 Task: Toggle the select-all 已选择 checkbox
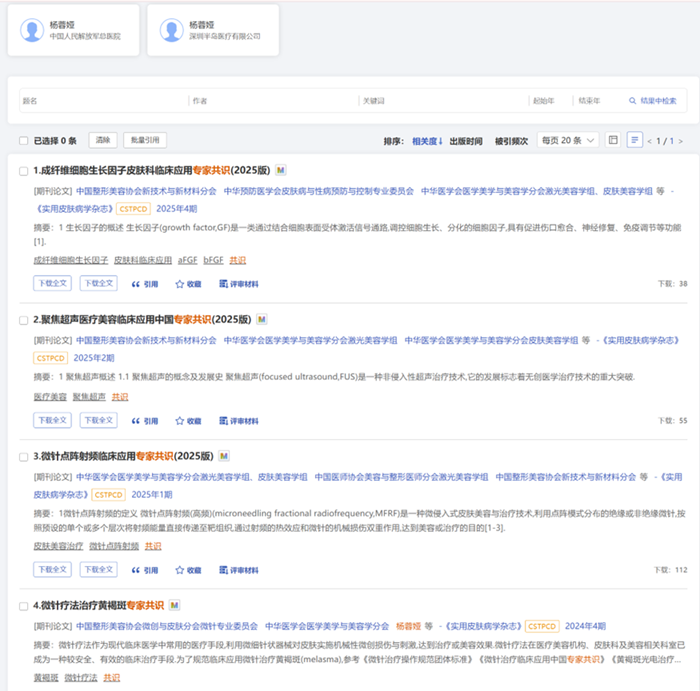(x=24, y=141)
